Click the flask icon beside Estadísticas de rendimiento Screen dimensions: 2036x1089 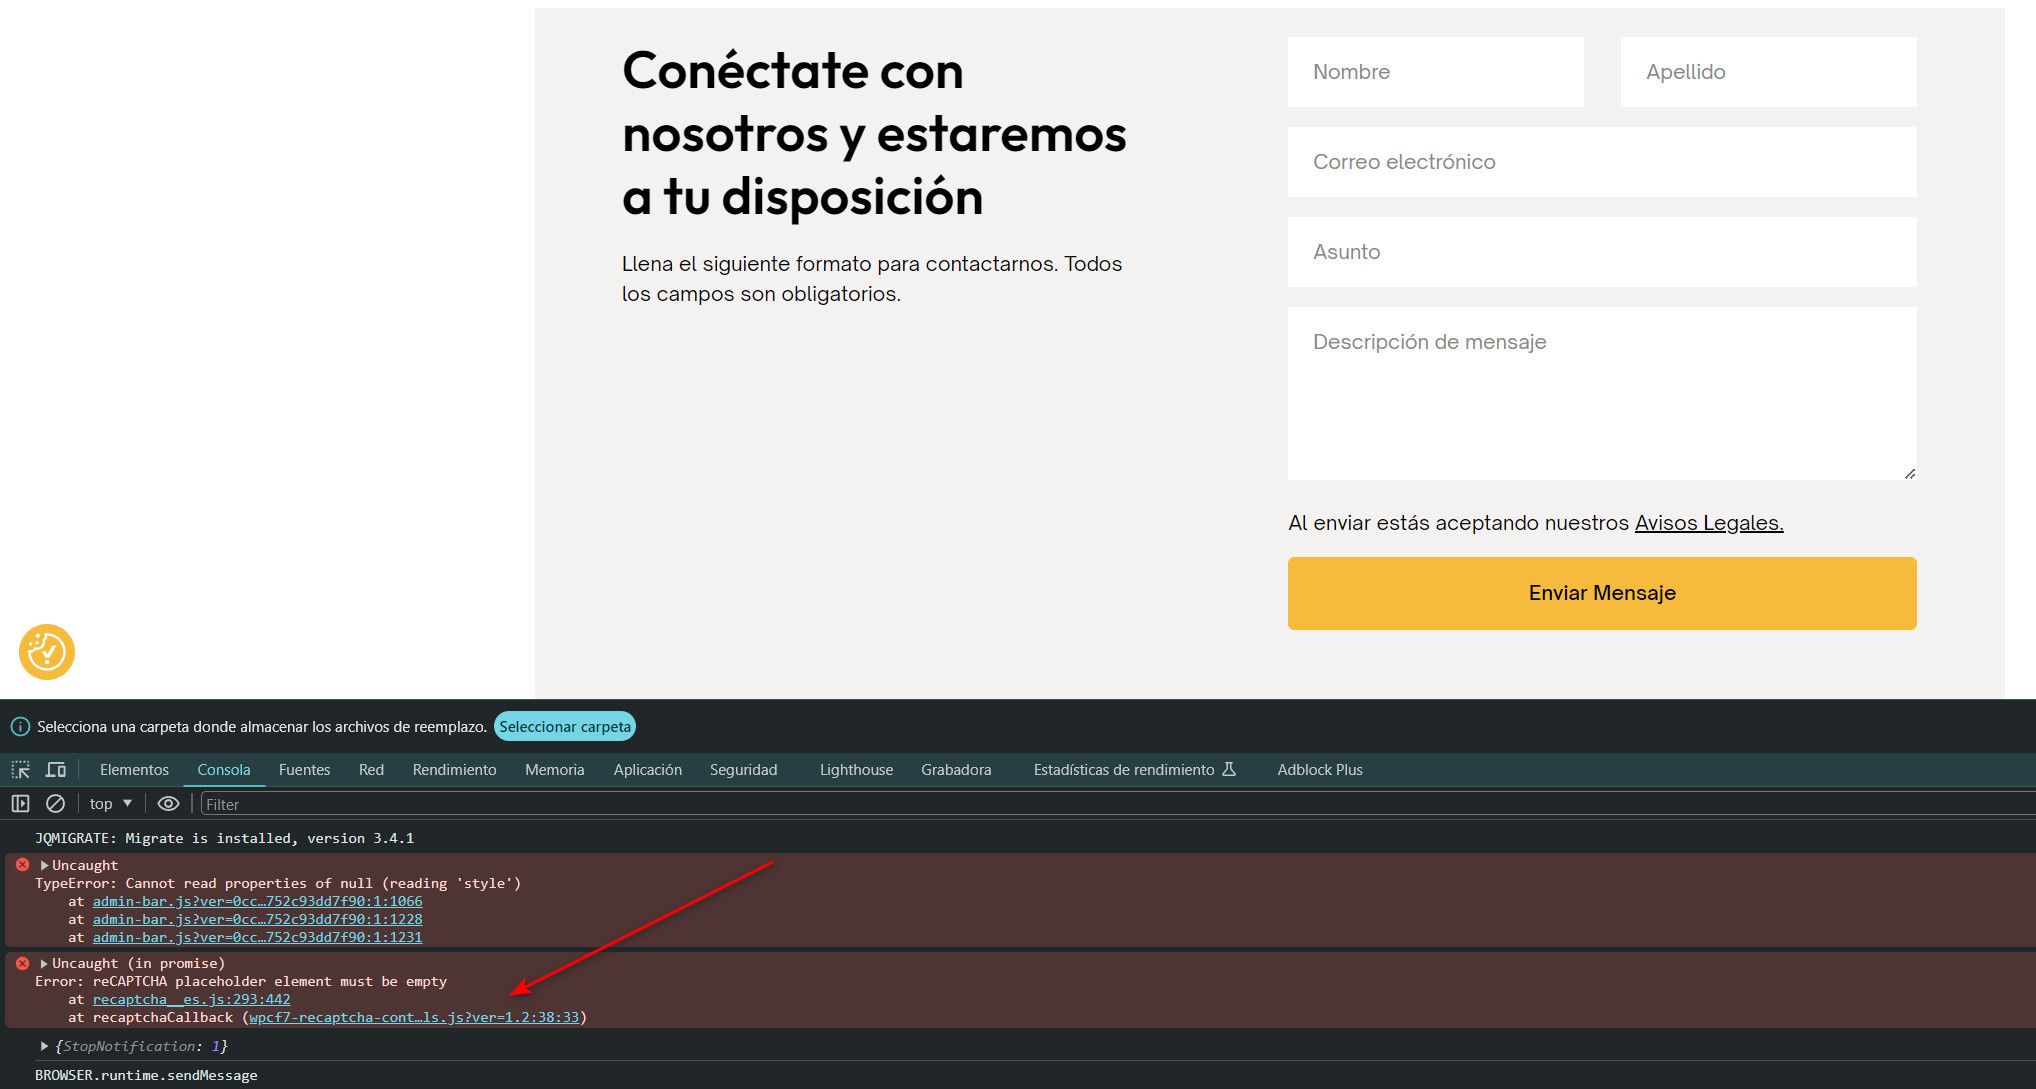pos(1229,769)
